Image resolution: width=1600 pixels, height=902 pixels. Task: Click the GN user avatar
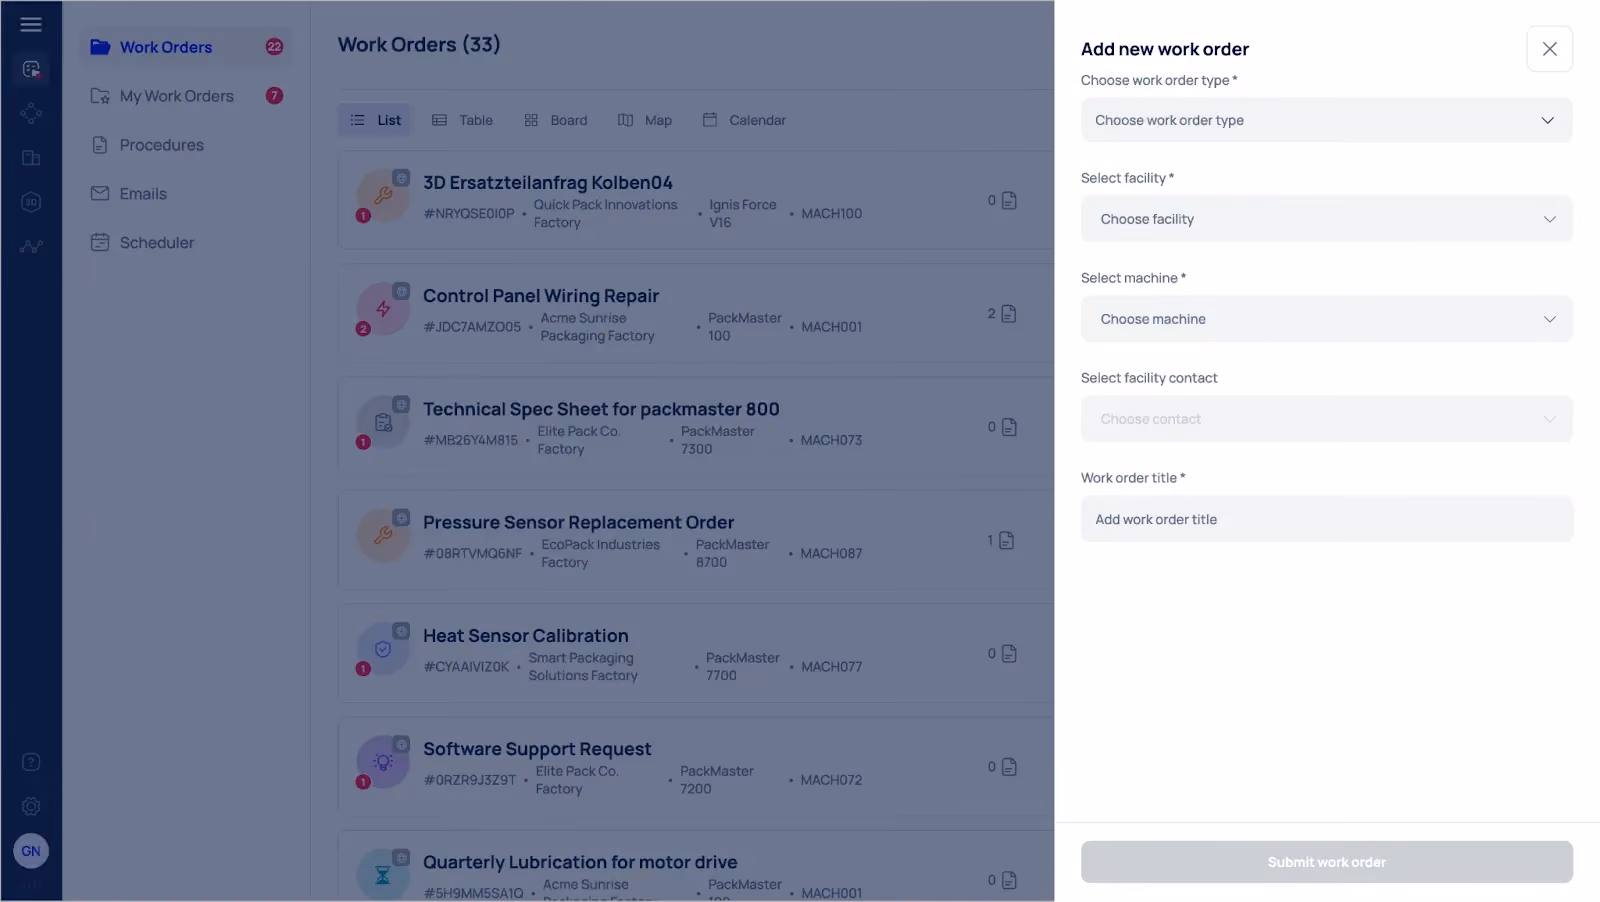point(31,851)
